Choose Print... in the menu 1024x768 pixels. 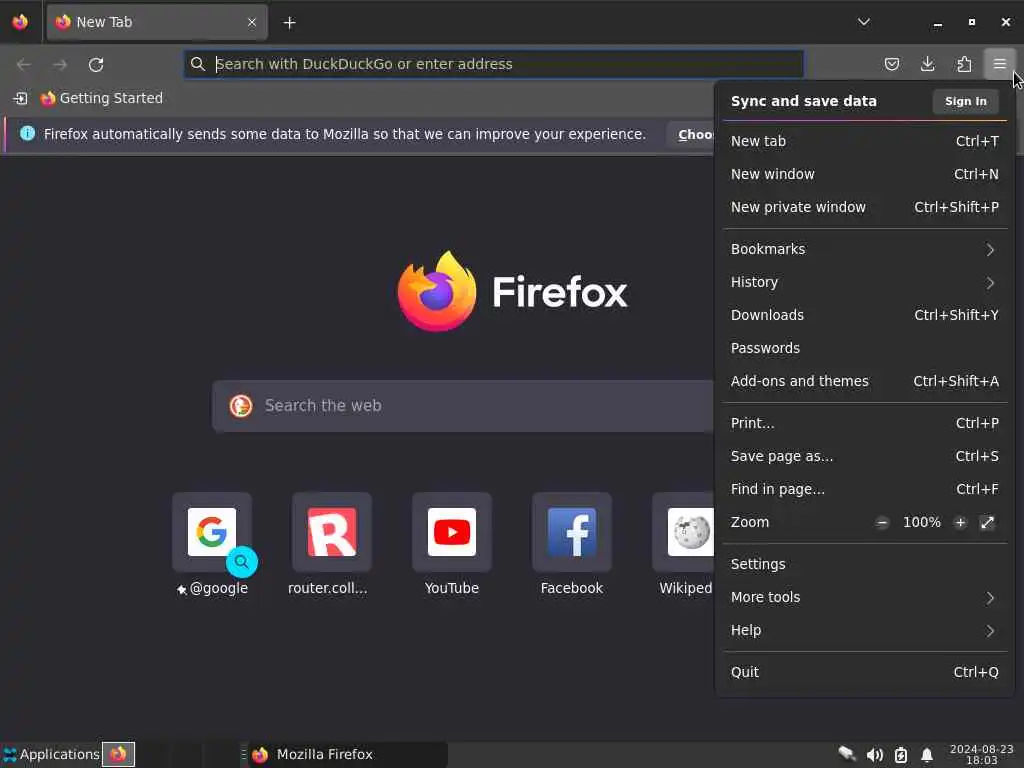(865, 423)
